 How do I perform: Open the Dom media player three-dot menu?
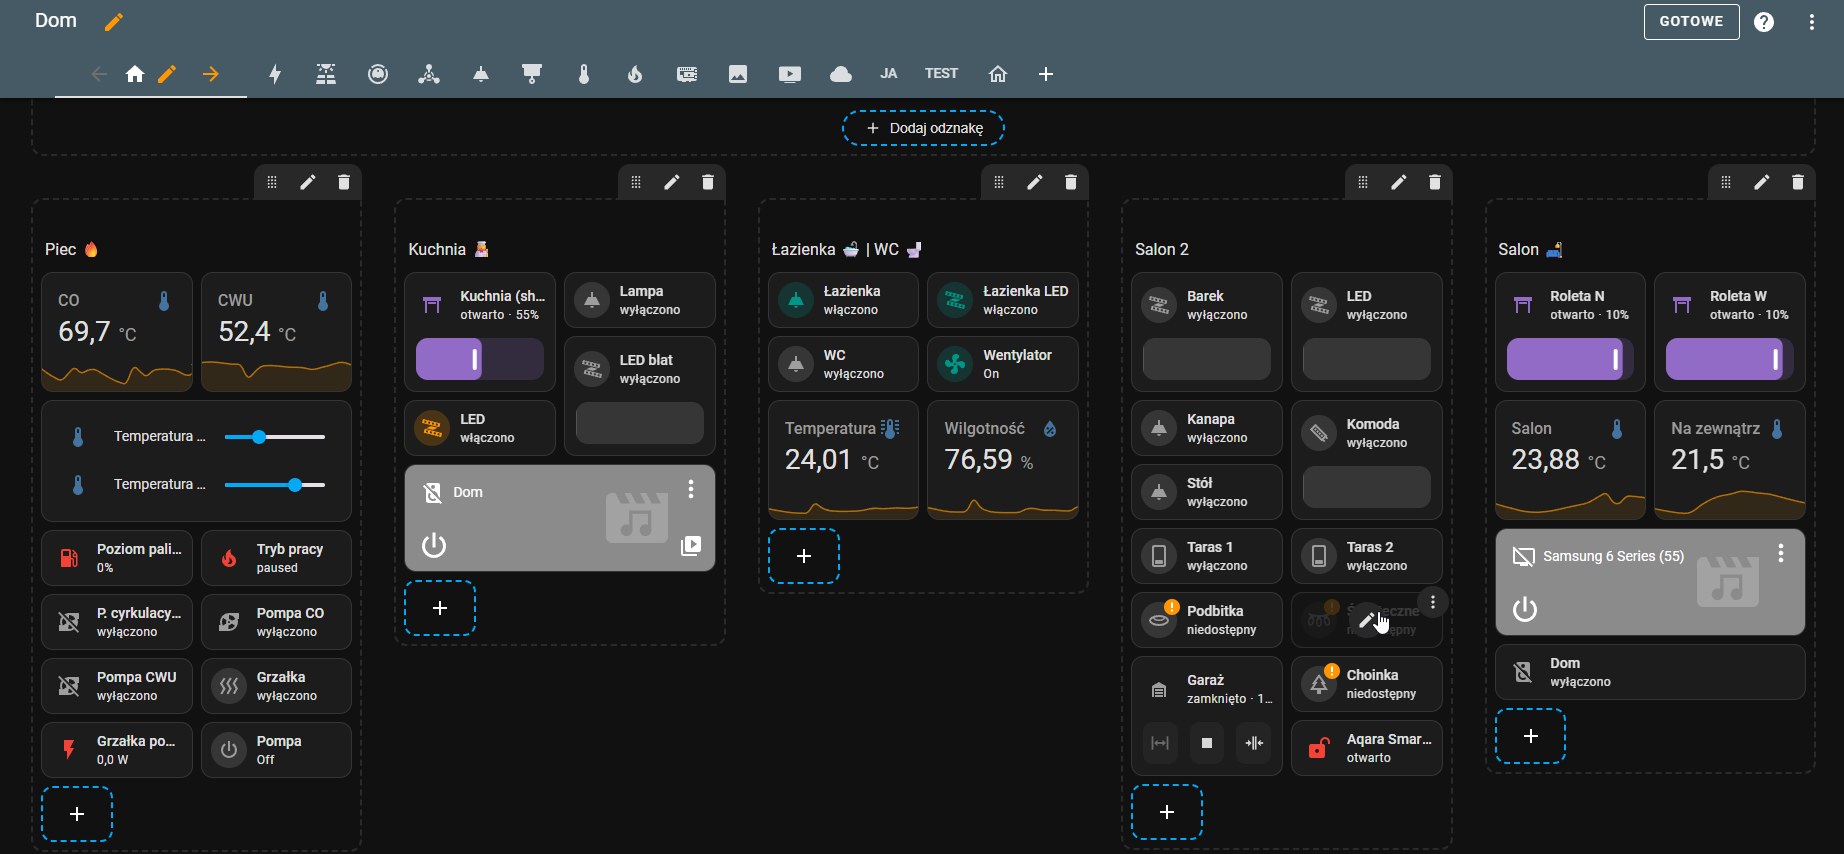pyautogui.click(x=691, y=489)
